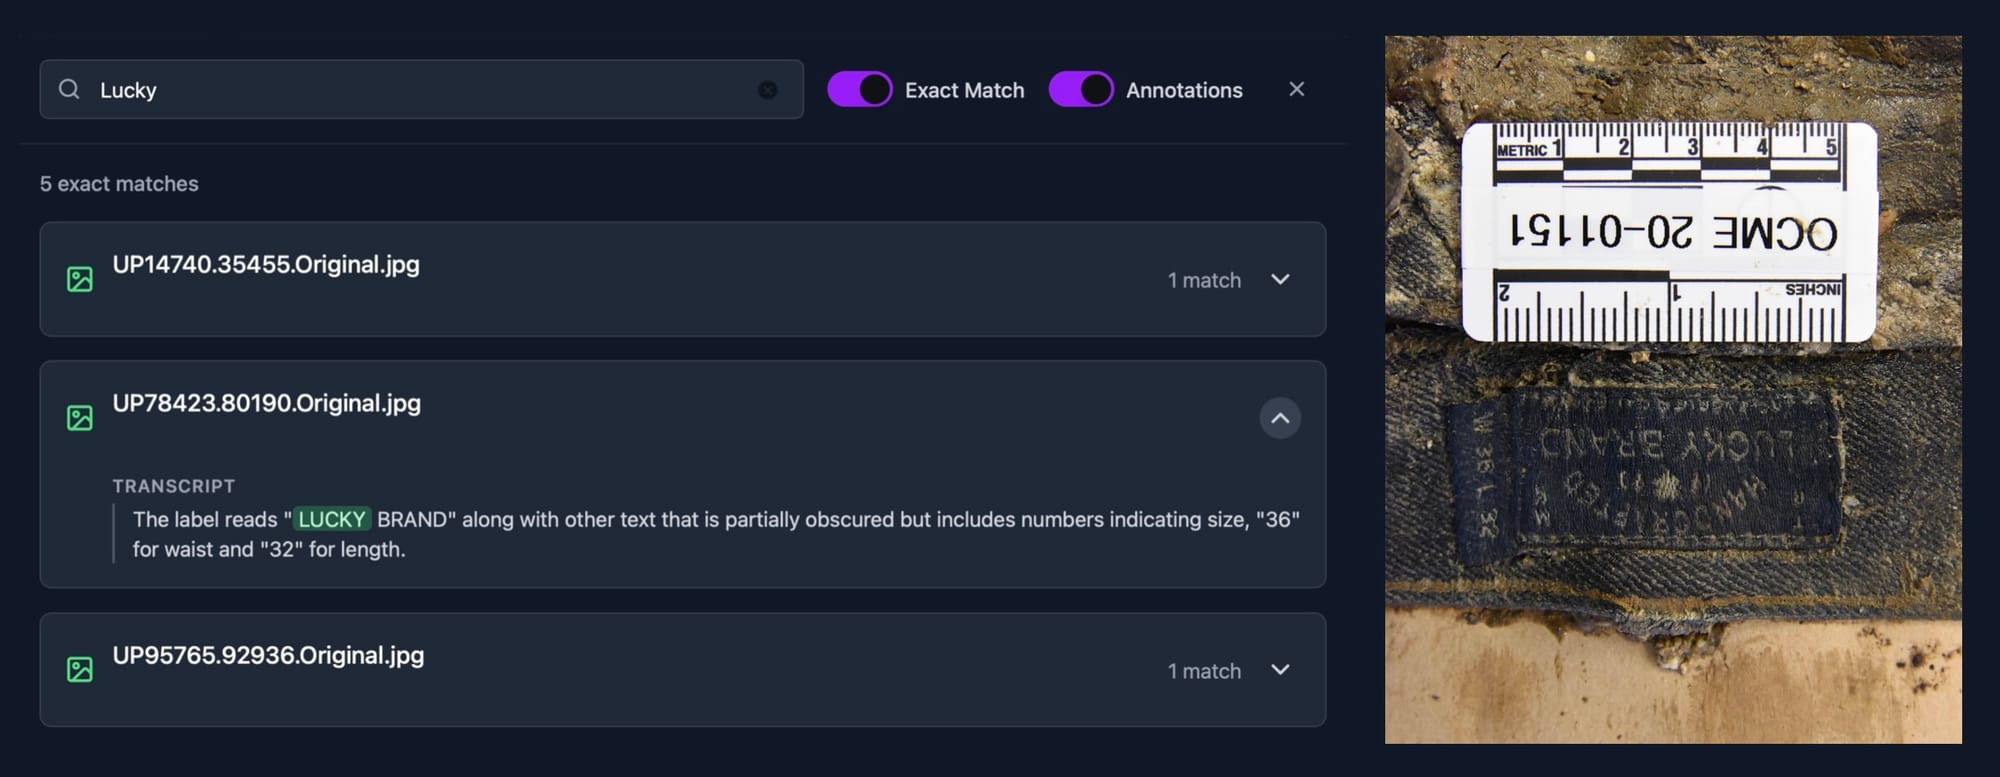Click the magnifier search icon
Image resolution: width=2000 pixels, height=777 pixels.
(69, 89)
